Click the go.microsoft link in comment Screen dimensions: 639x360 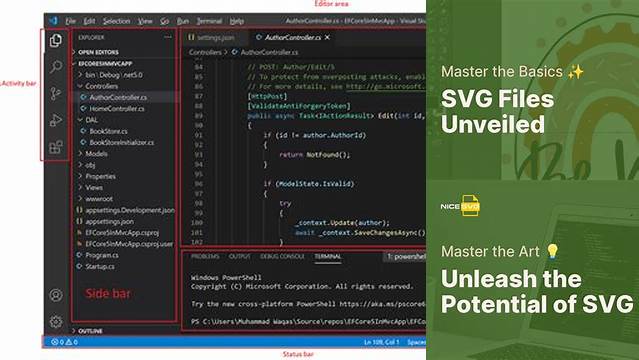tap(385, 86)
